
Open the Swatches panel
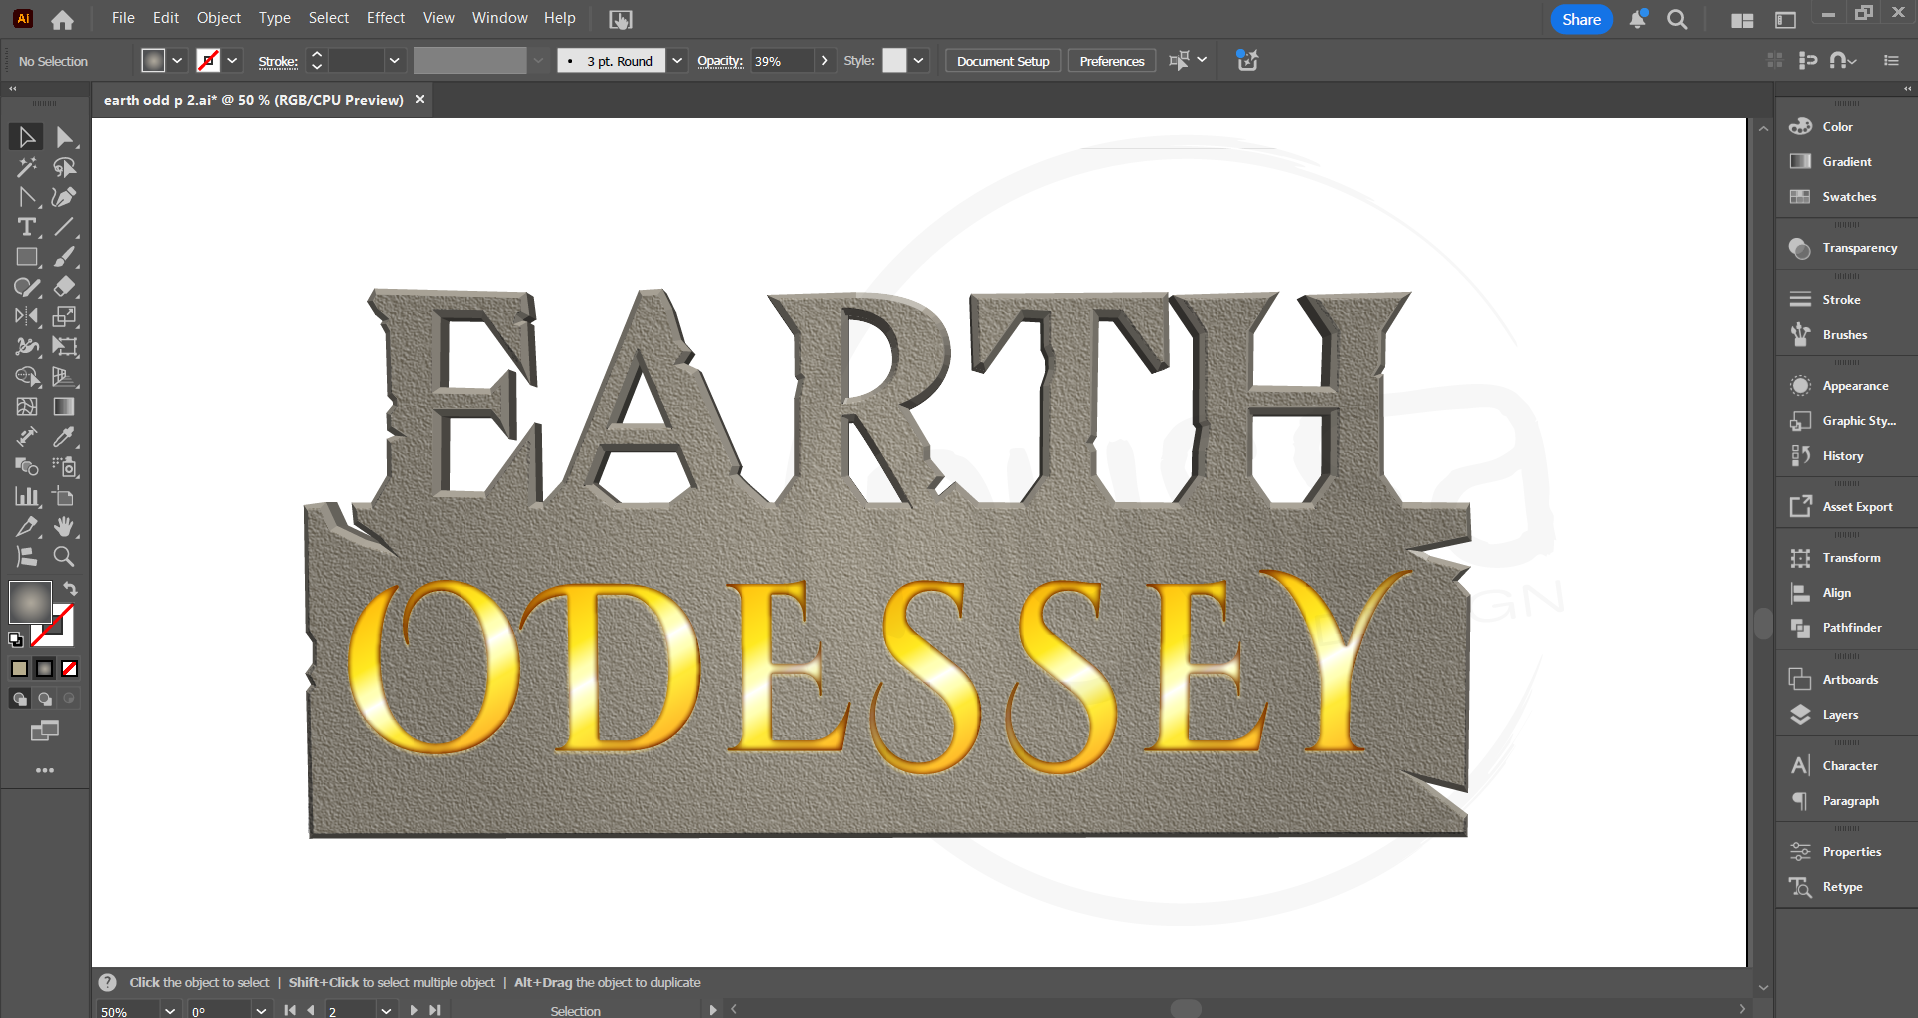[1847, 196]
